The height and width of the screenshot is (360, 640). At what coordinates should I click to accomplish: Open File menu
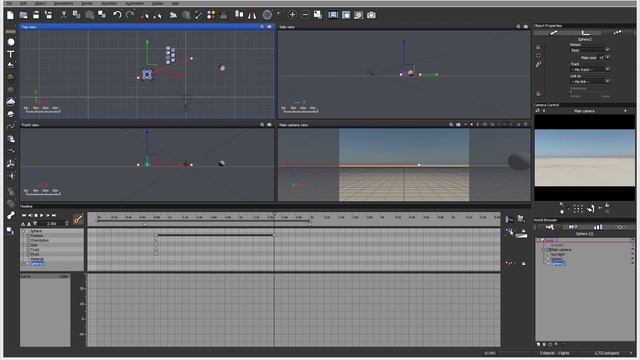click(x=10, y=3)
